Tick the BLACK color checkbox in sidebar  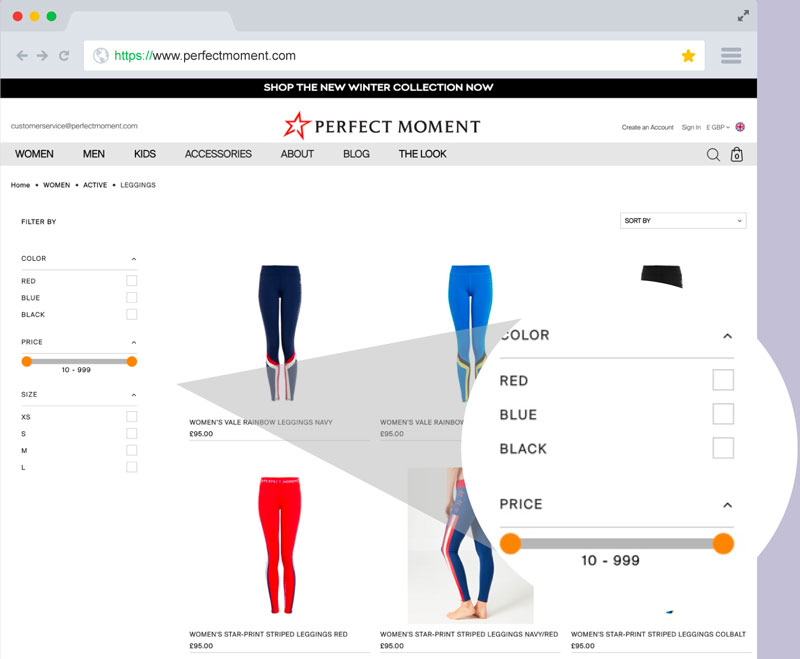point(132,314)
